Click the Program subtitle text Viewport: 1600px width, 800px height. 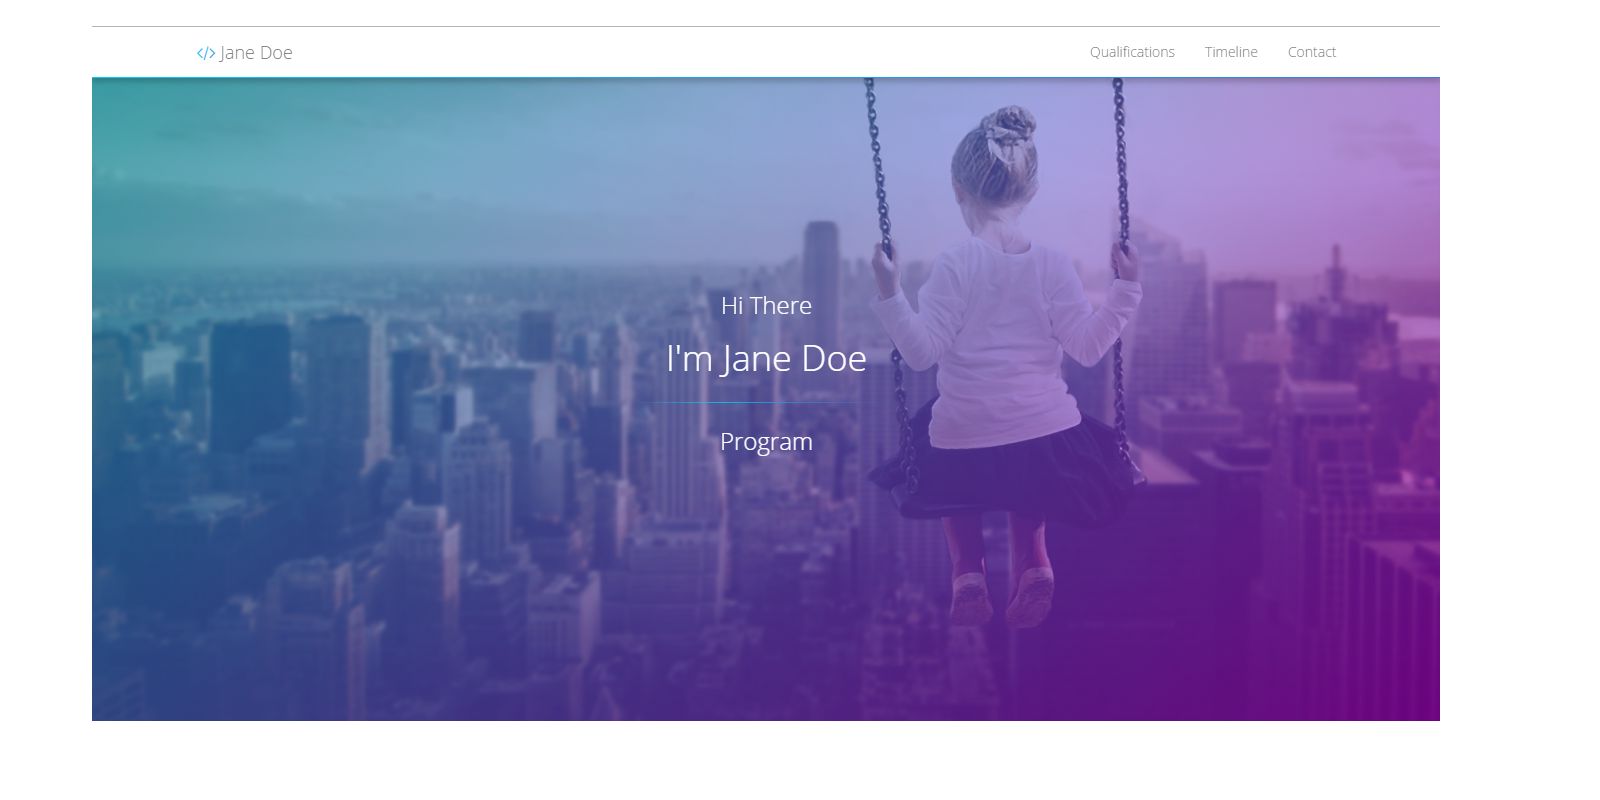(766, 442)
